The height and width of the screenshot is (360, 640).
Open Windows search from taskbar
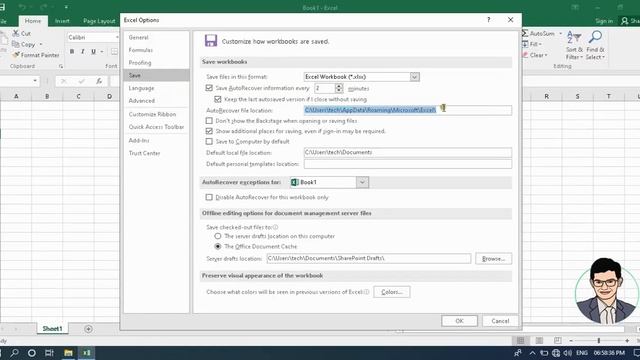click(x=15, y=353)
